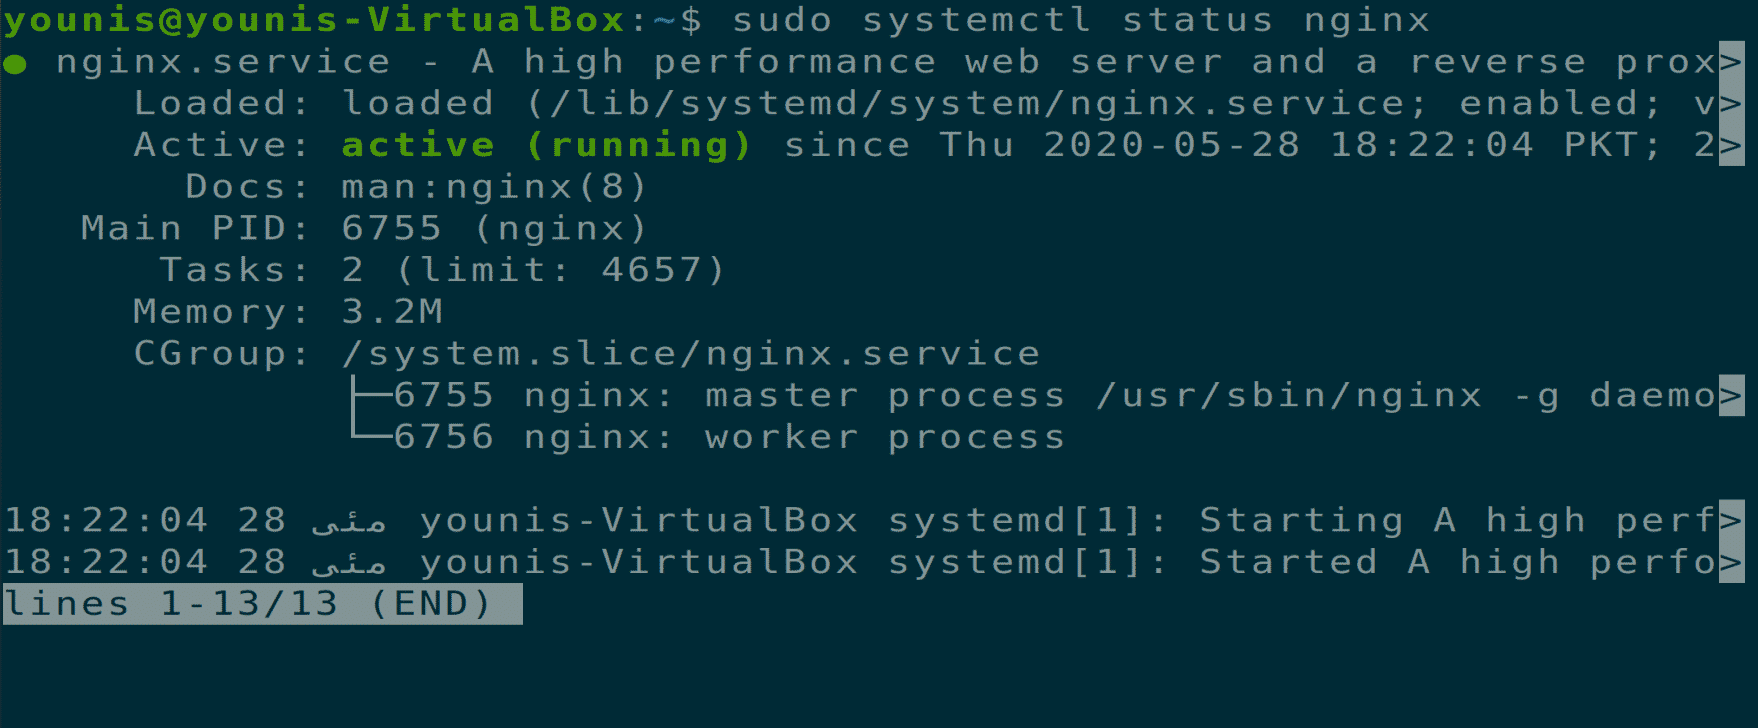This screenshot has height=728, width=1758.
Task: Click the CGroup path /system.slice/nginx.service
Action: click(x=690, y=354)
